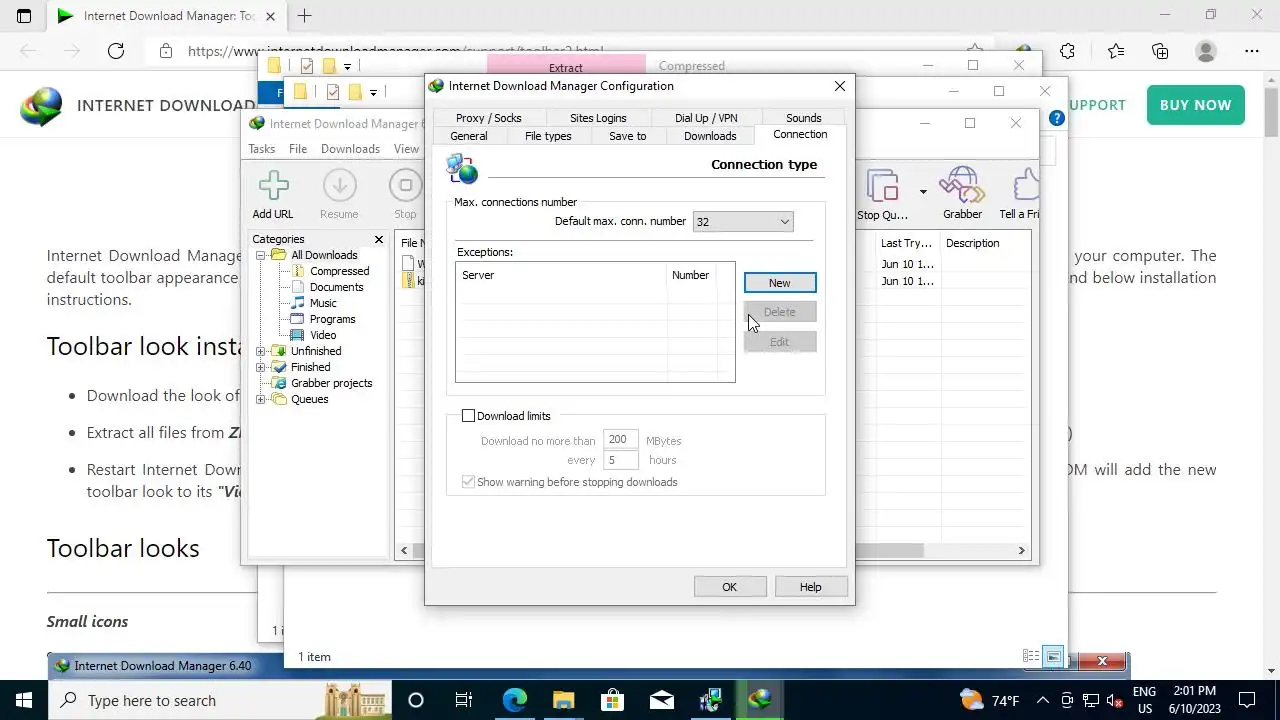Collapse the All Downloads tree node

(261, 255)
